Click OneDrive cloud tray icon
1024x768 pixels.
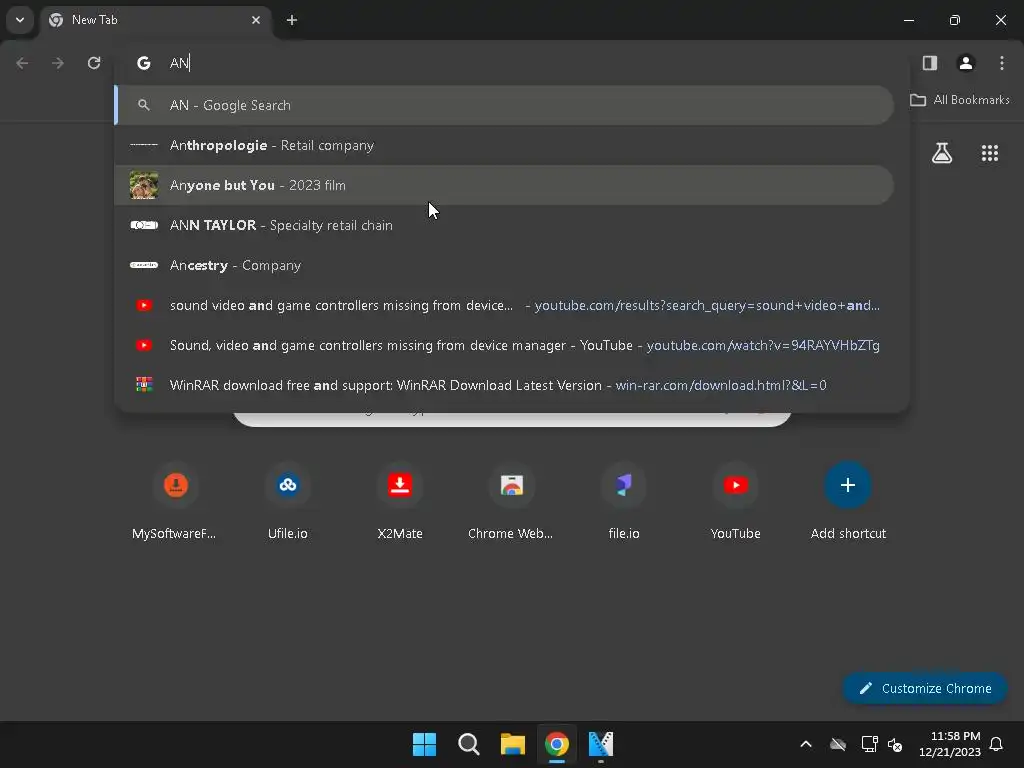[838, 744]
